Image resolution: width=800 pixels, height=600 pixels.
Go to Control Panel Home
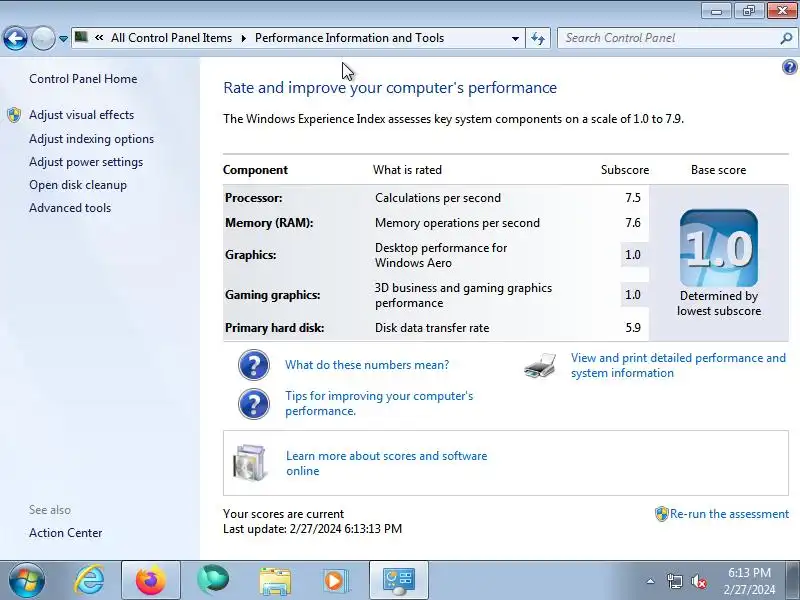click(83, 79)
